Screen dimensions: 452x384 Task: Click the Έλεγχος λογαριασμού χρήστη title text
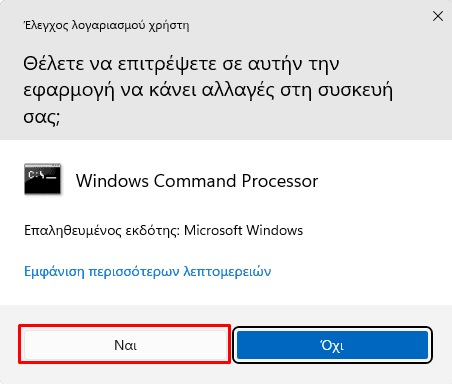pos(106,25)
